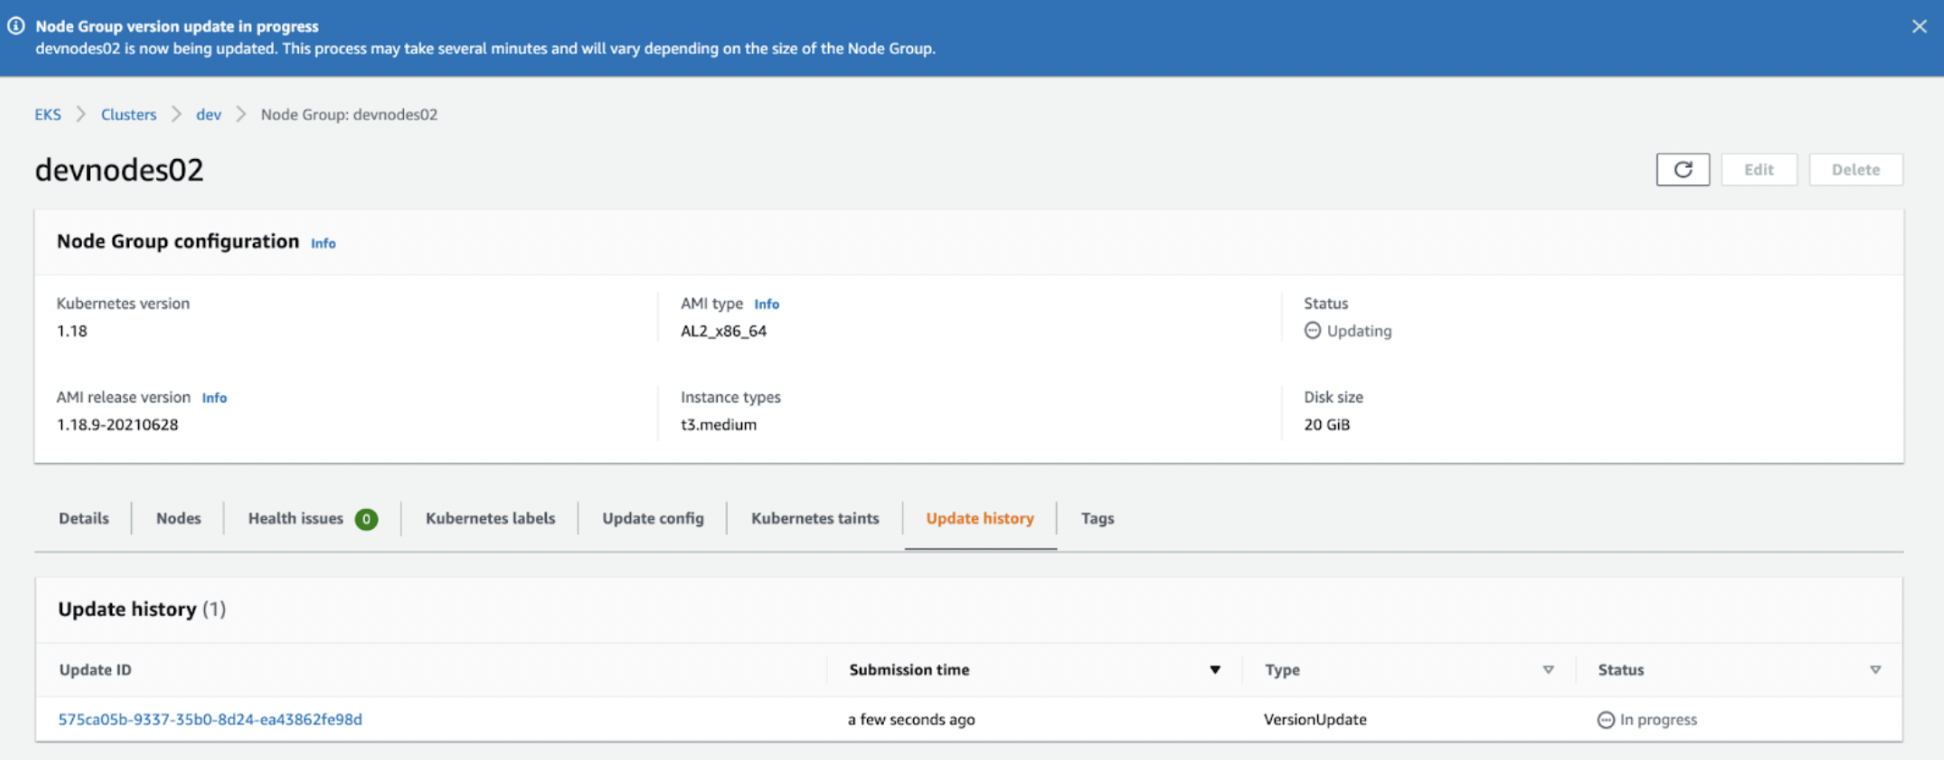This screenshot has height=760, width=1944.
Task: Open update 575ca05b-9337-35b0-8d24-ea43862fe98d
Action: coord(210,719)
